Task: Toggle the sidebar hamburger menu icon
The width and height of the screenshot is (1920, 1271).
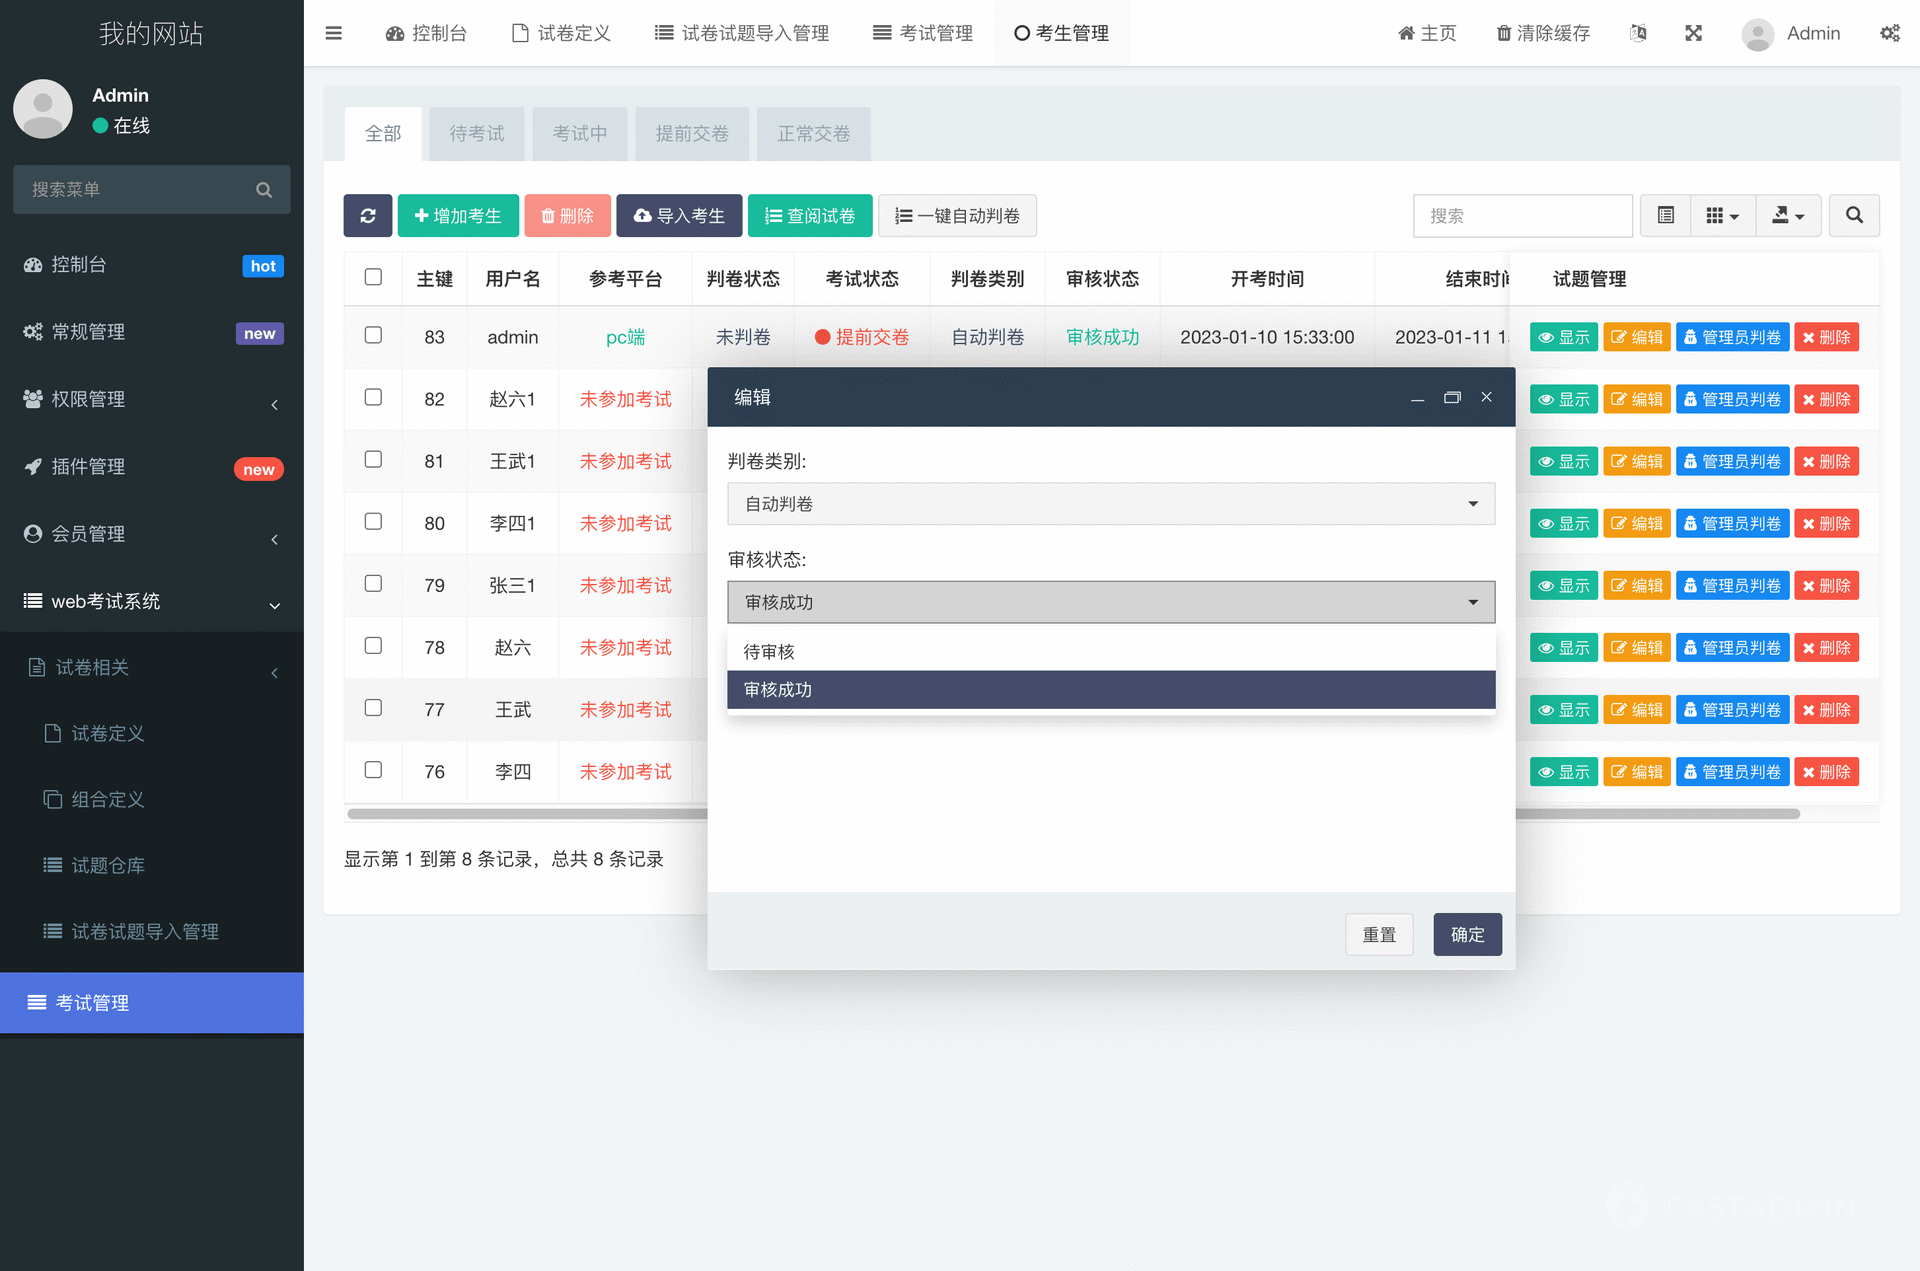Action: [334, 33]
